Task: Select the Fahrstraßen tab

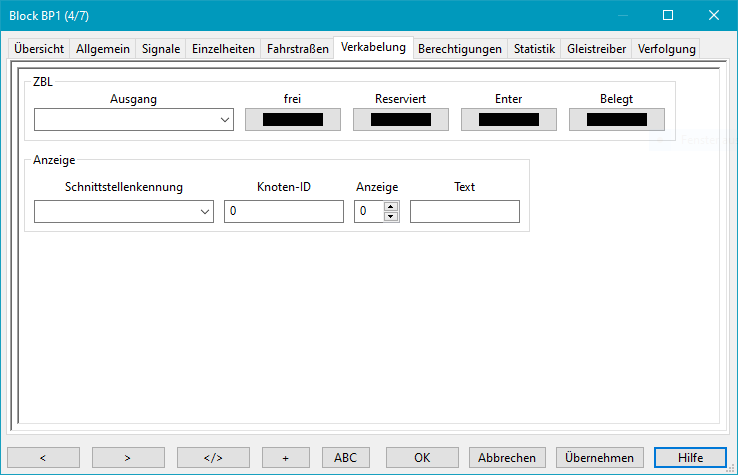Action: [297, 49]
